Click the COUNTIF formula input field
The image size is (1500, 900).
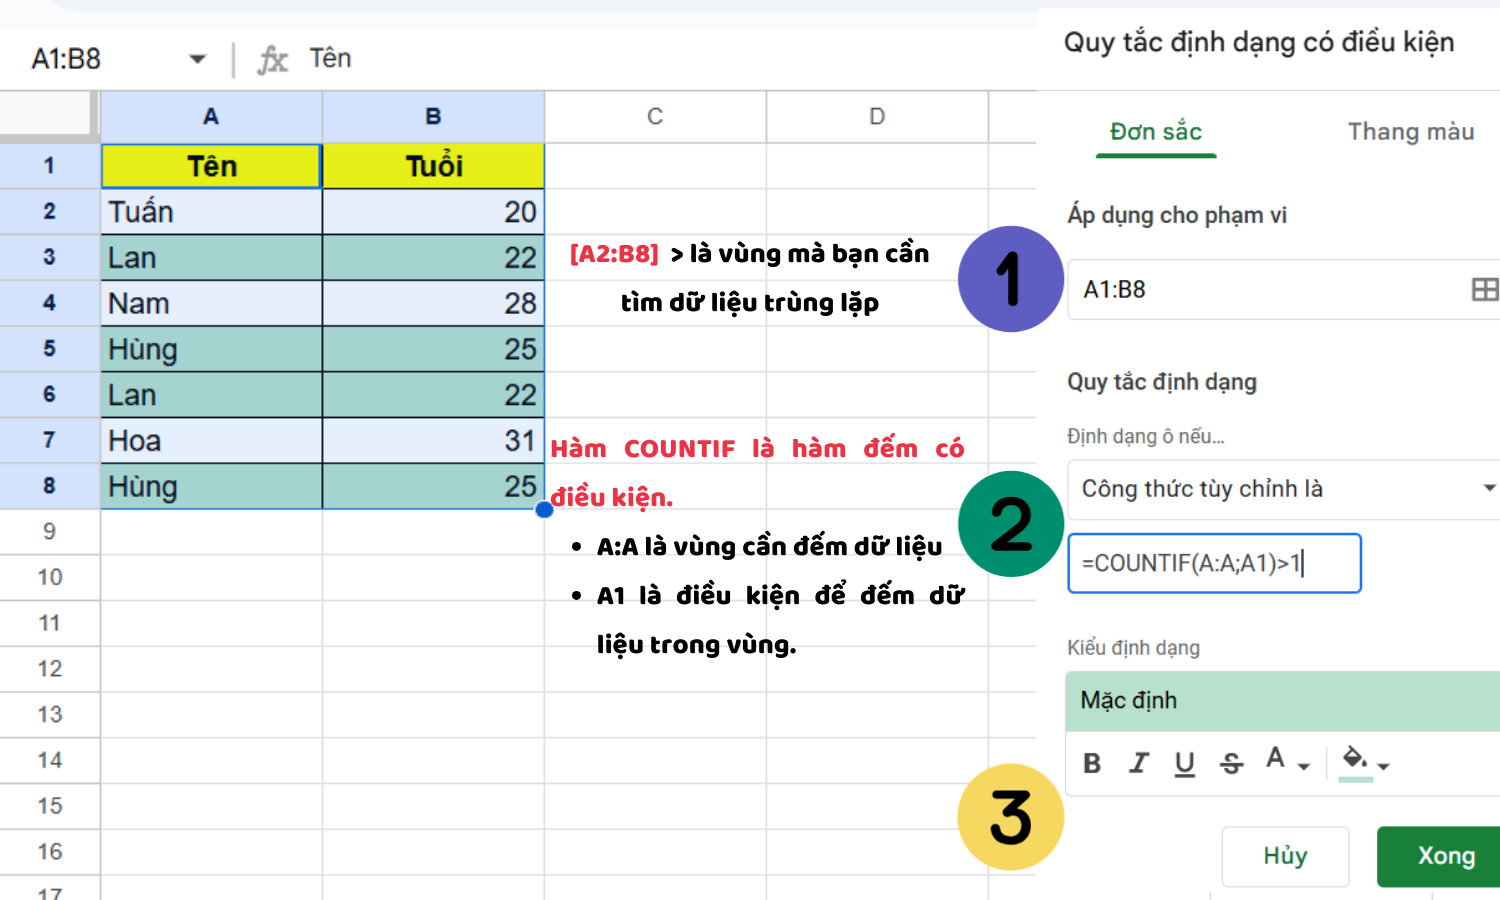[1214, 563]
